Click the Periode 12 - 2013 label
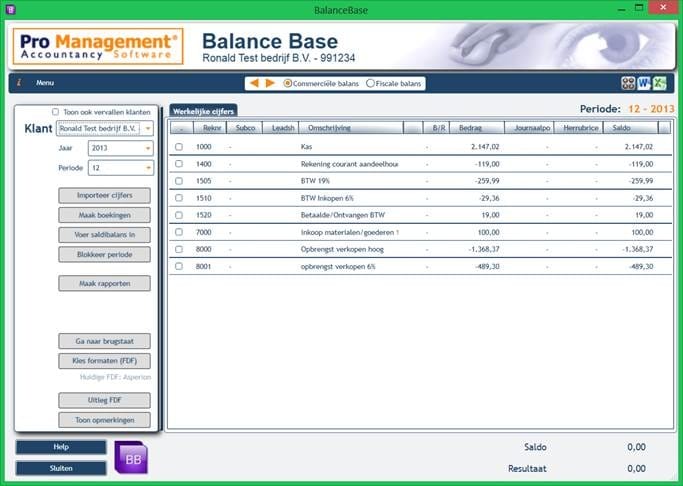Screen dimensions: 683x486 pyautogui.click(x=627, y=109)
